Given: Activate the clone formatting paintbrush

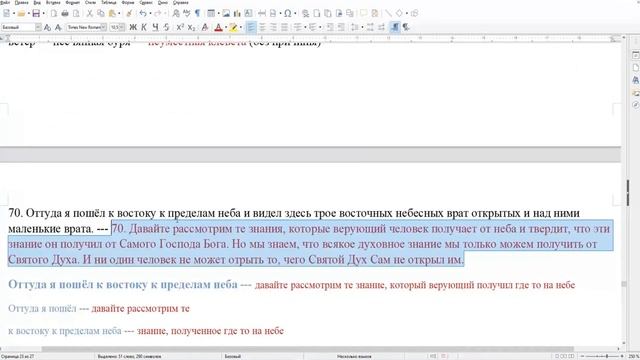Looking at the screenshot, I should click(x=129, y=13).
